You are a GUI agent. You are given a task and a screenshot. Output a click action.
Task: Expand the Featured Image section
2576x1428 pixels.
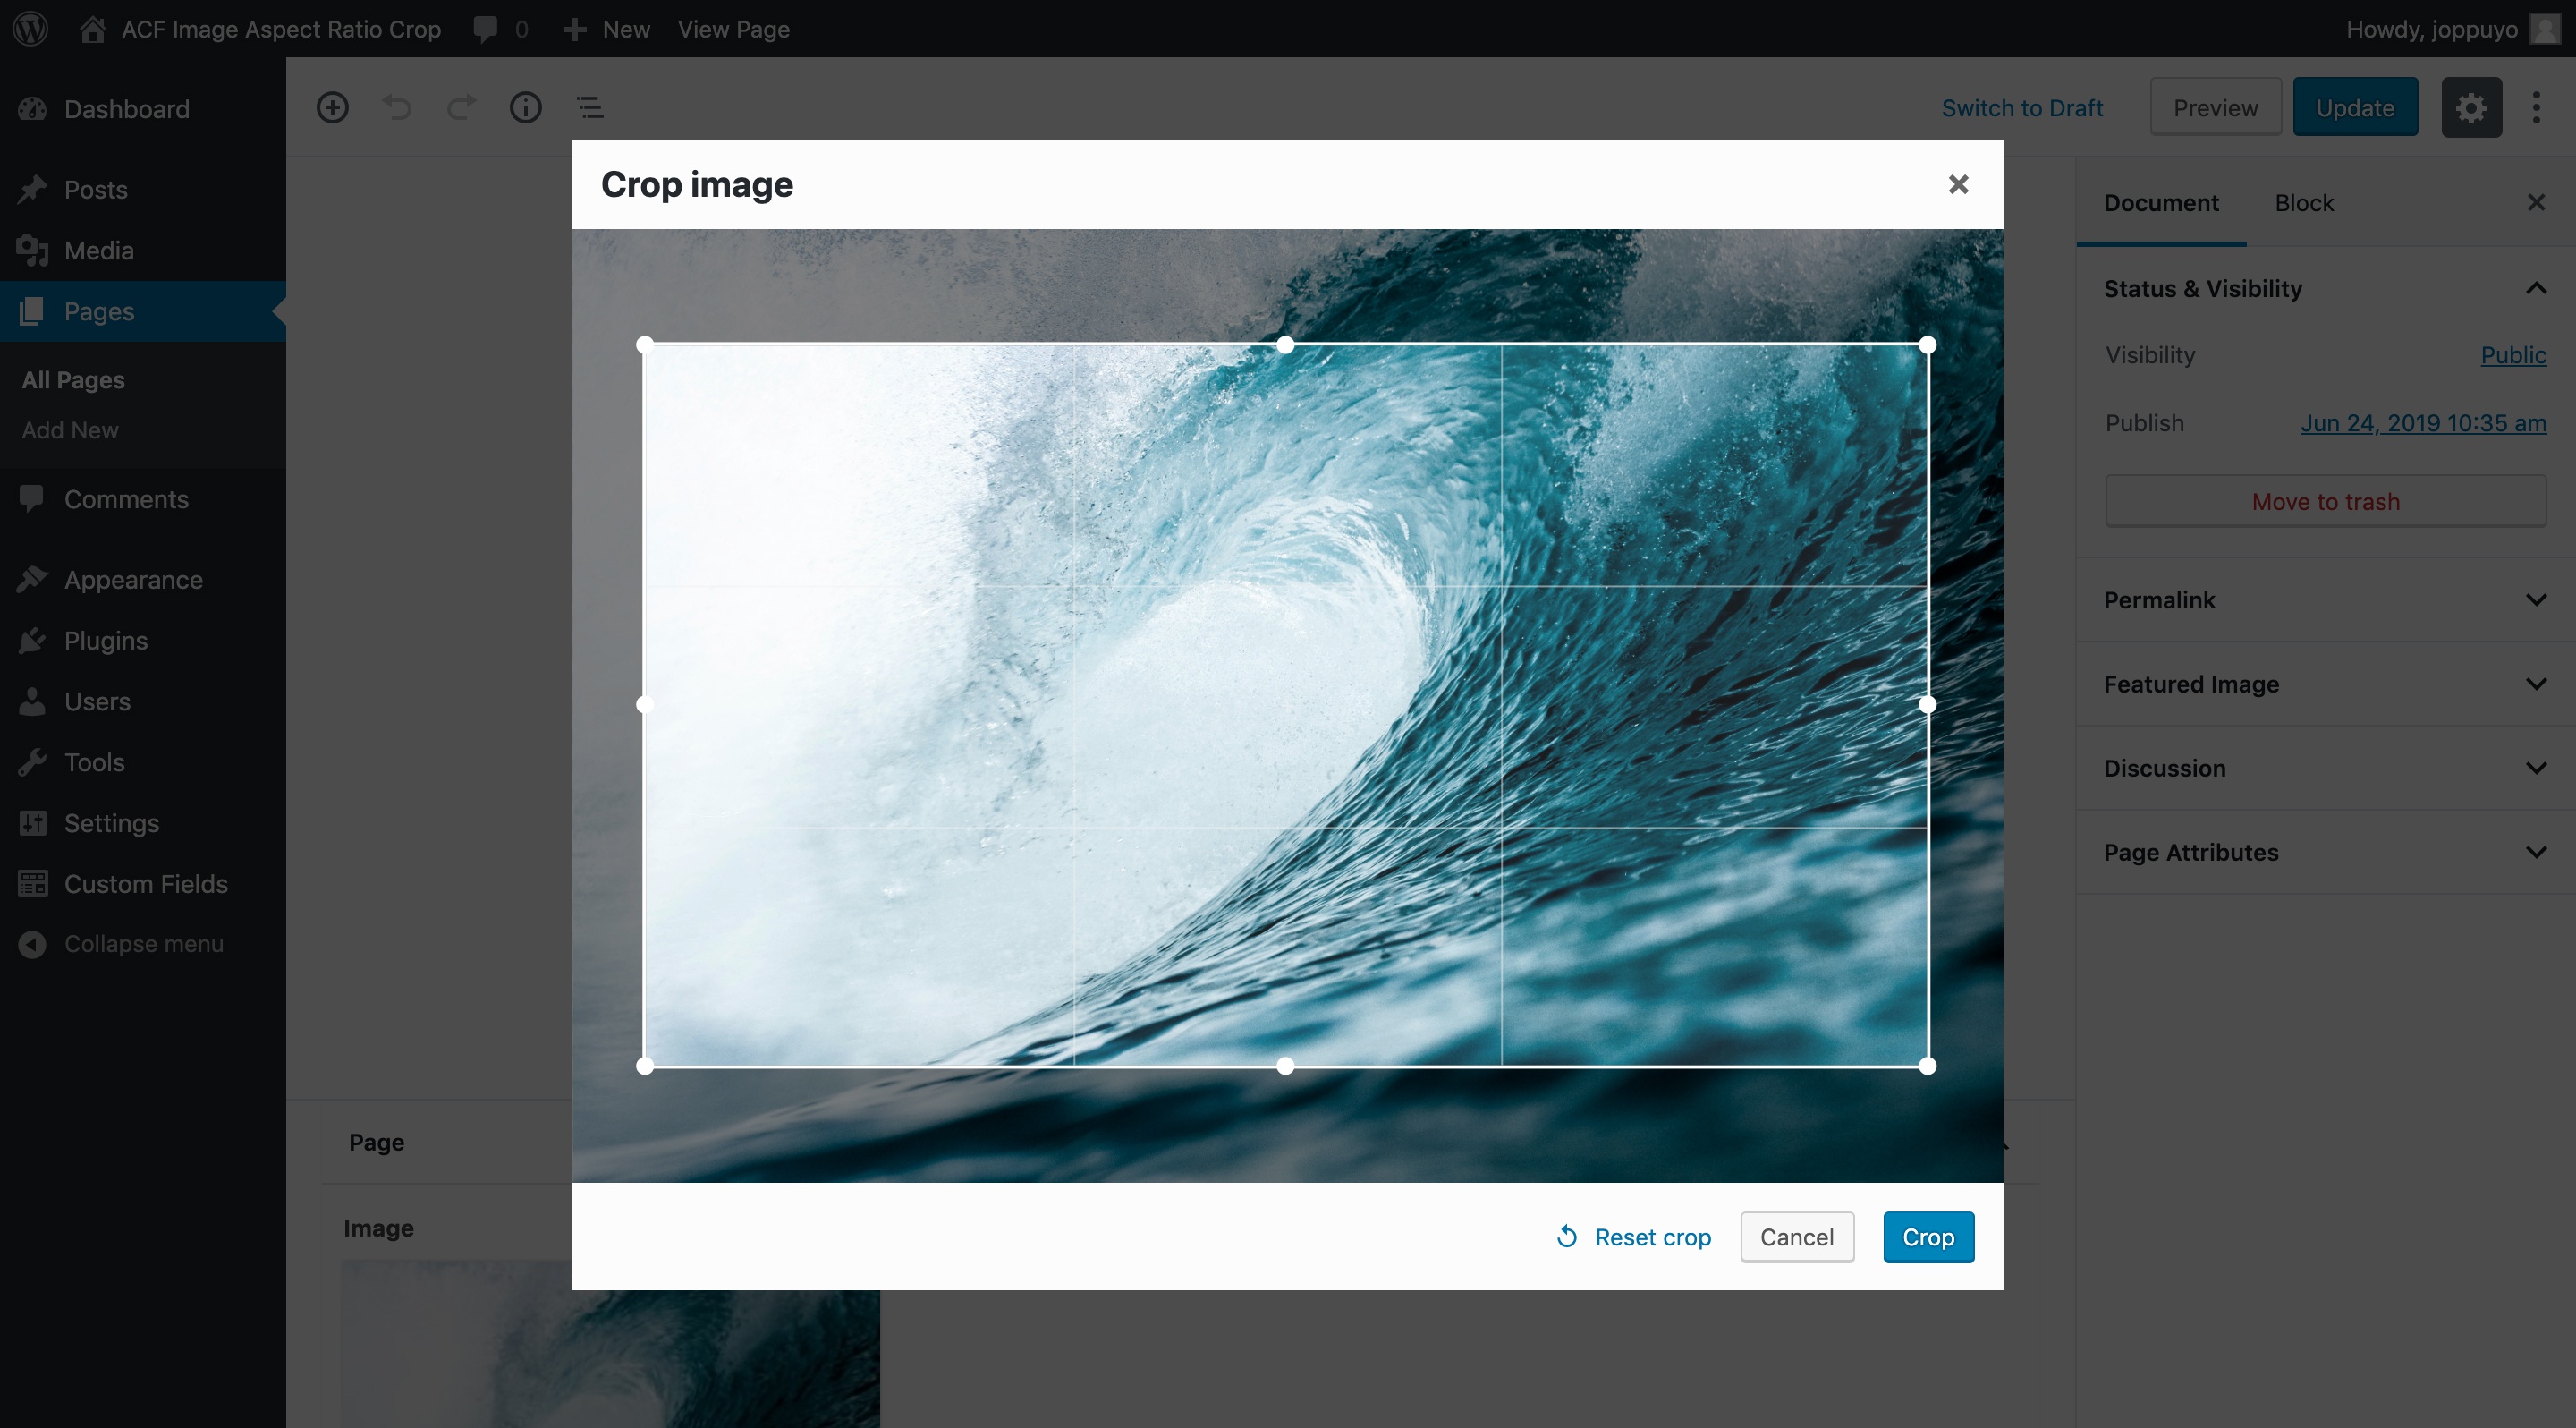[x=2325, y=683]
